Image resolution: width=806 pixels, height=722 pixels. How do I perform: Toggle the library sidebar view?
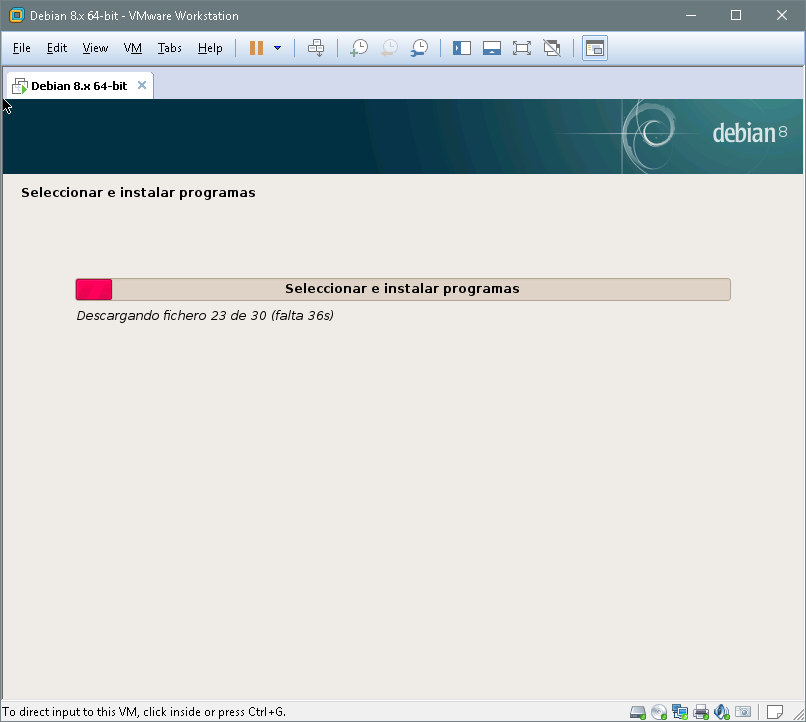click(461, 48)
